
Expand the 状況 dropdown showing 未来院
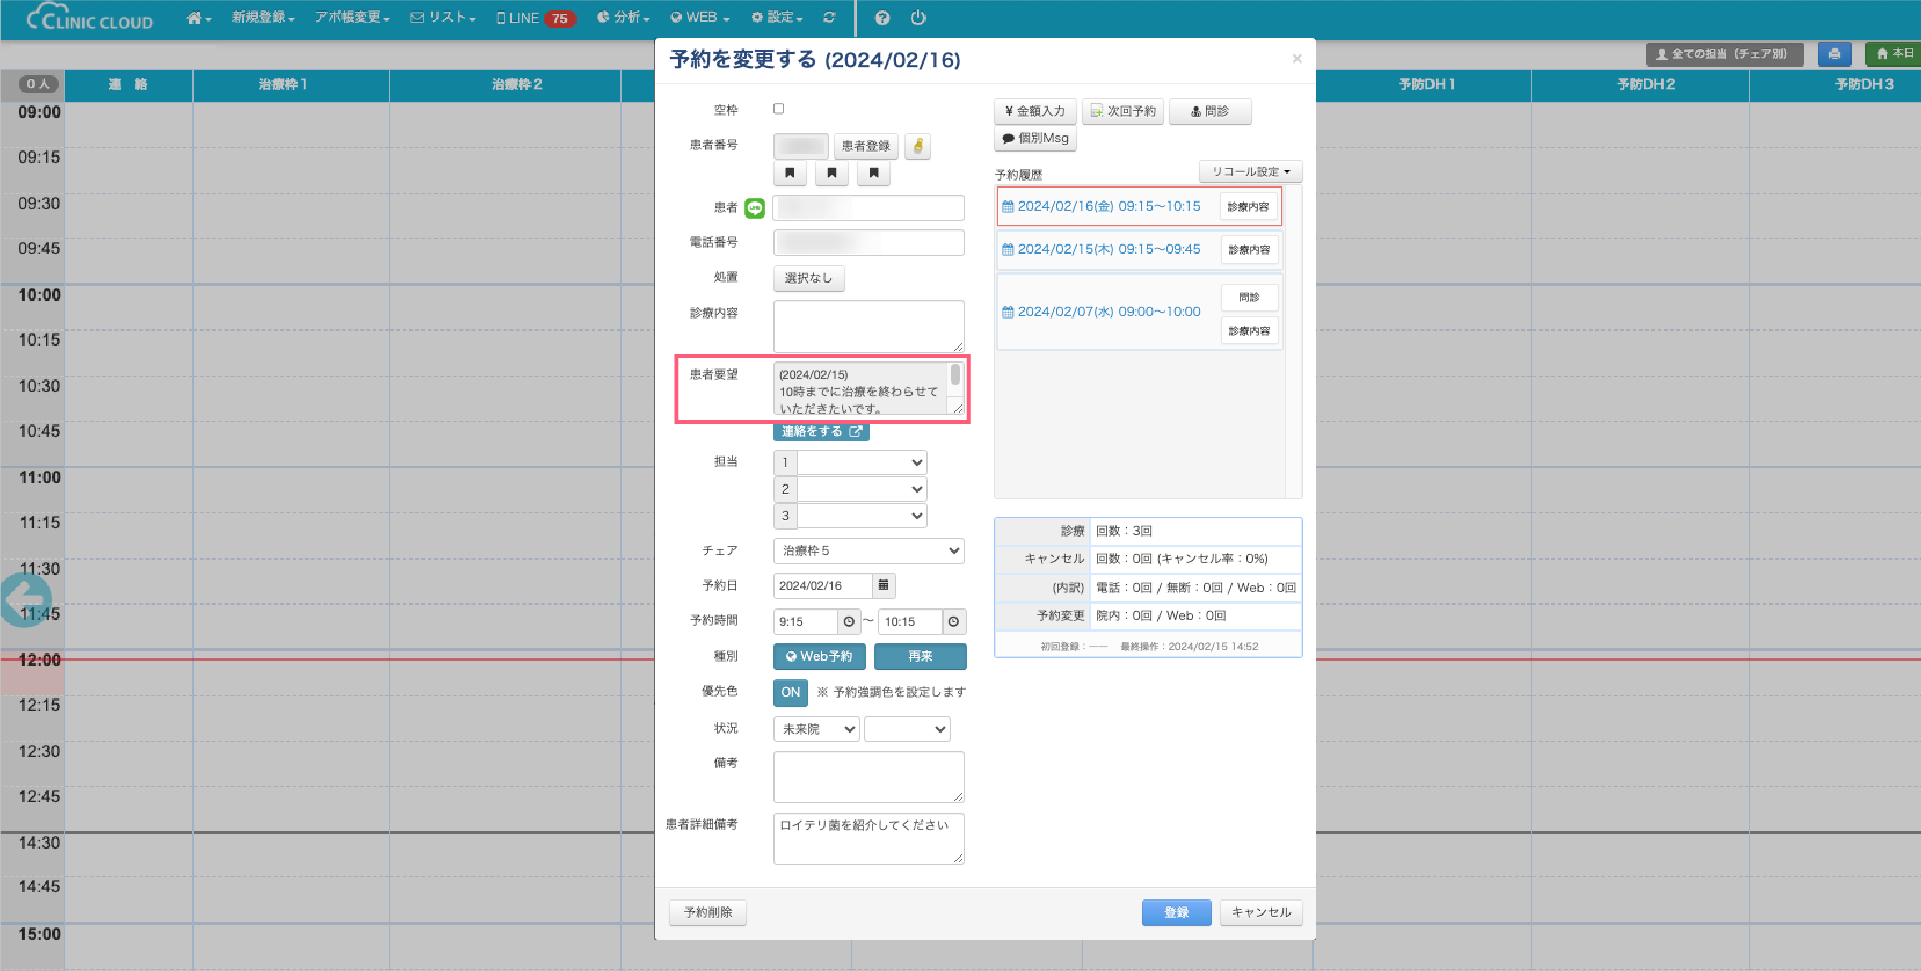point(816,729)
